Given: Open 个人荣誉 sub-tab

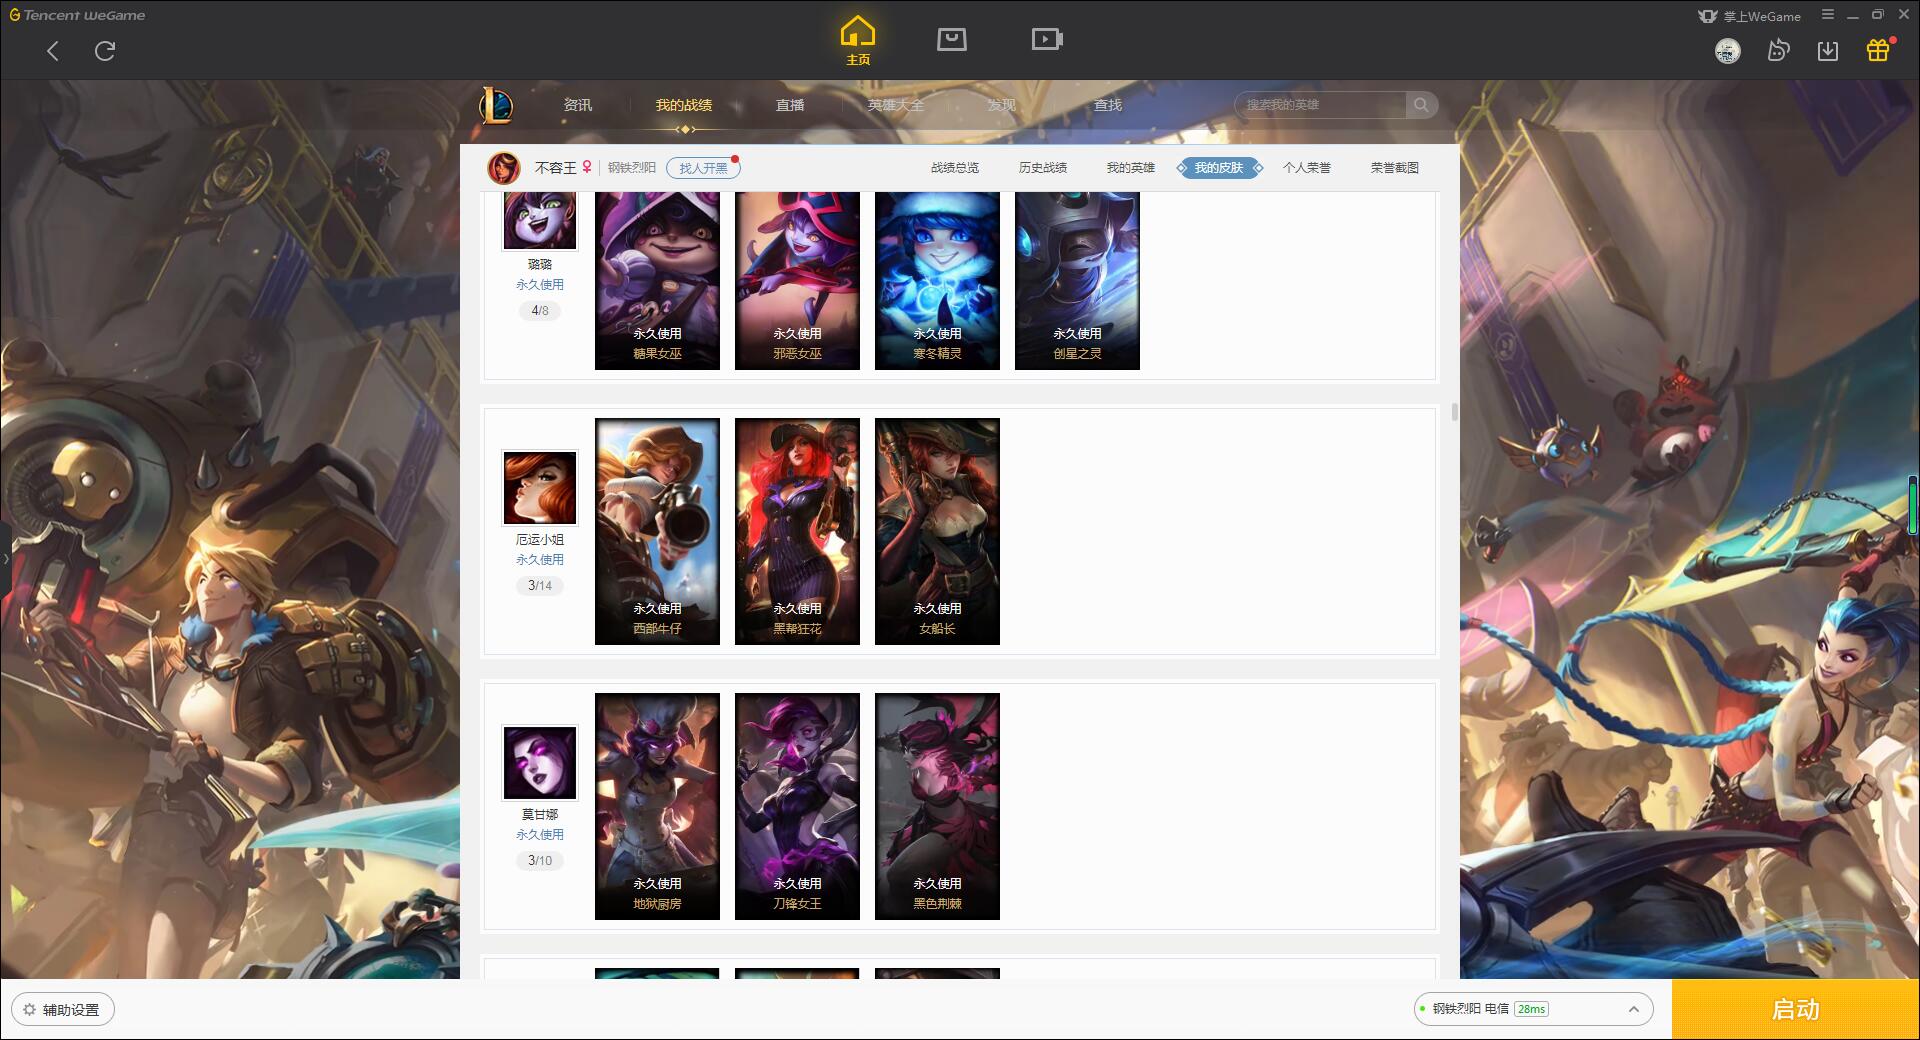Looking at the screenshot, I should (1307, 168).
